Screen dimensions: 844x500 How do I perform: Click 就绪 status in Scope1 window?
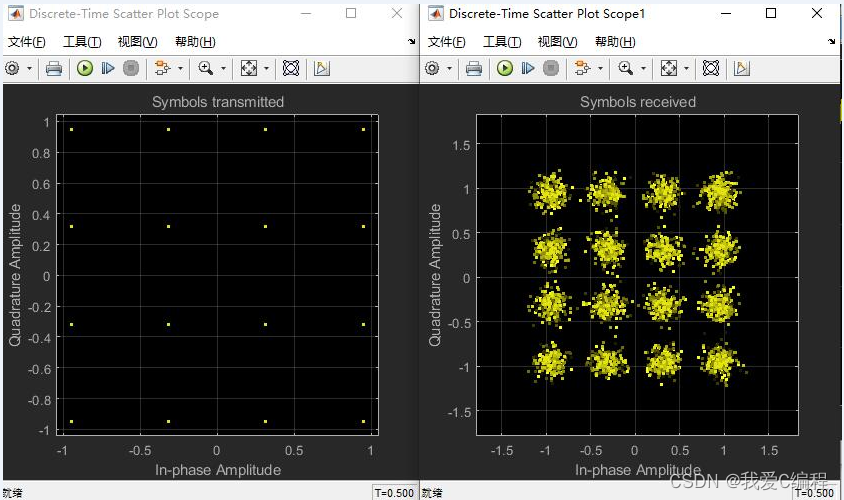pos(432,493)
